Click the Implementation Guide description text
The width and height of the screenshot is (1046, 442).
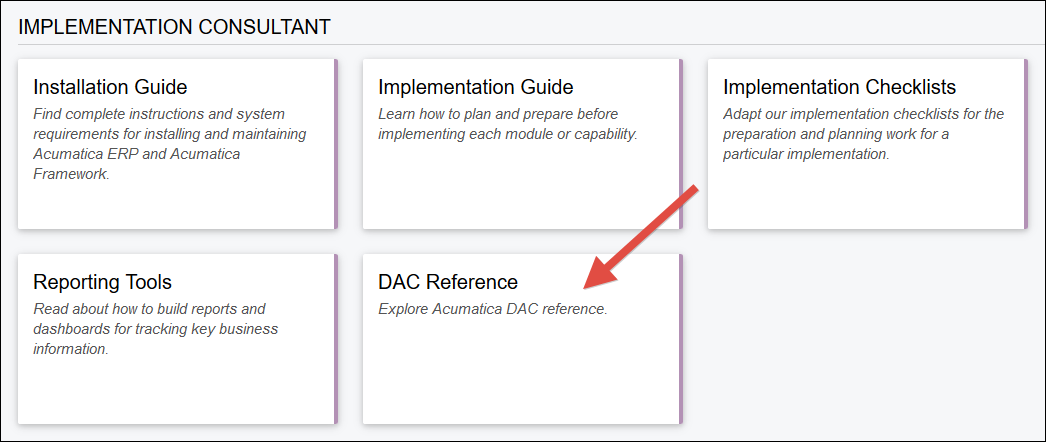point(507,124)
